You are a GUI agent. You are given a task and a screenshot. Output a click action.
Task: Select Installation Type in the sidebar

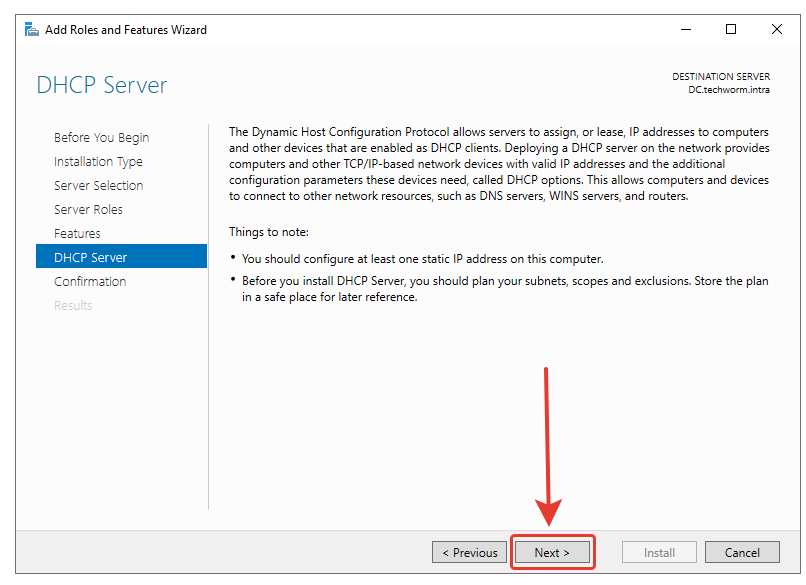point(98,161)
